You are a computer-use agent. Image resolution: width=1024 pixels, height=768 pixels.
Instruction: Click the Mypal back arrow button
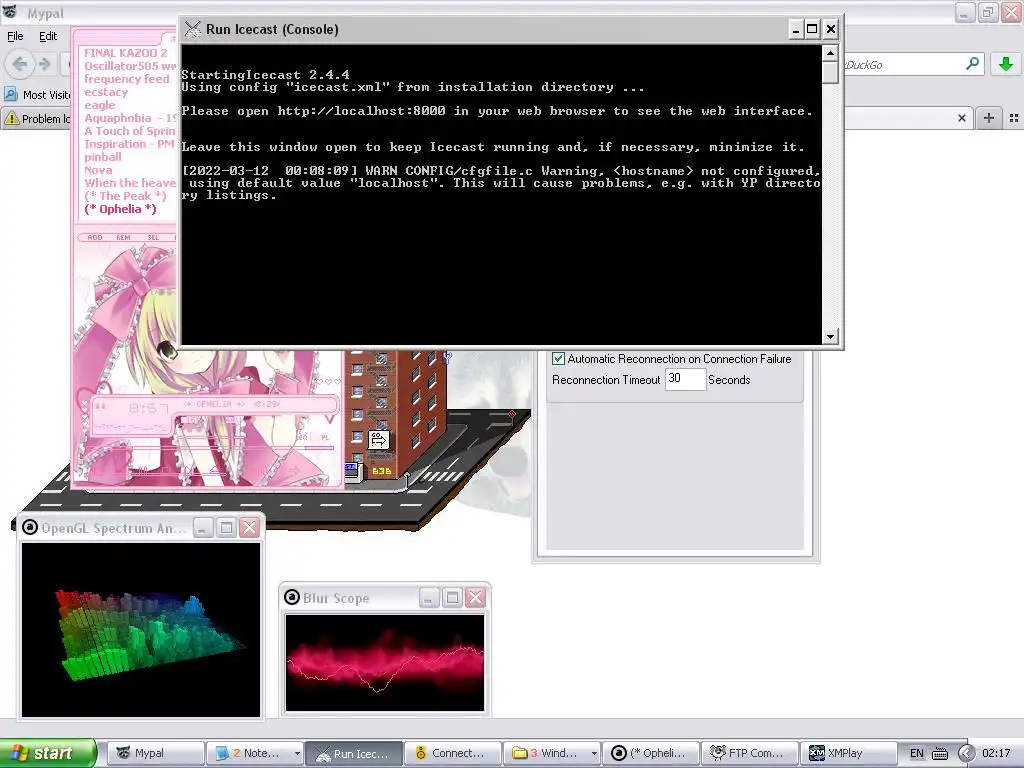click(x=20, y=63)
